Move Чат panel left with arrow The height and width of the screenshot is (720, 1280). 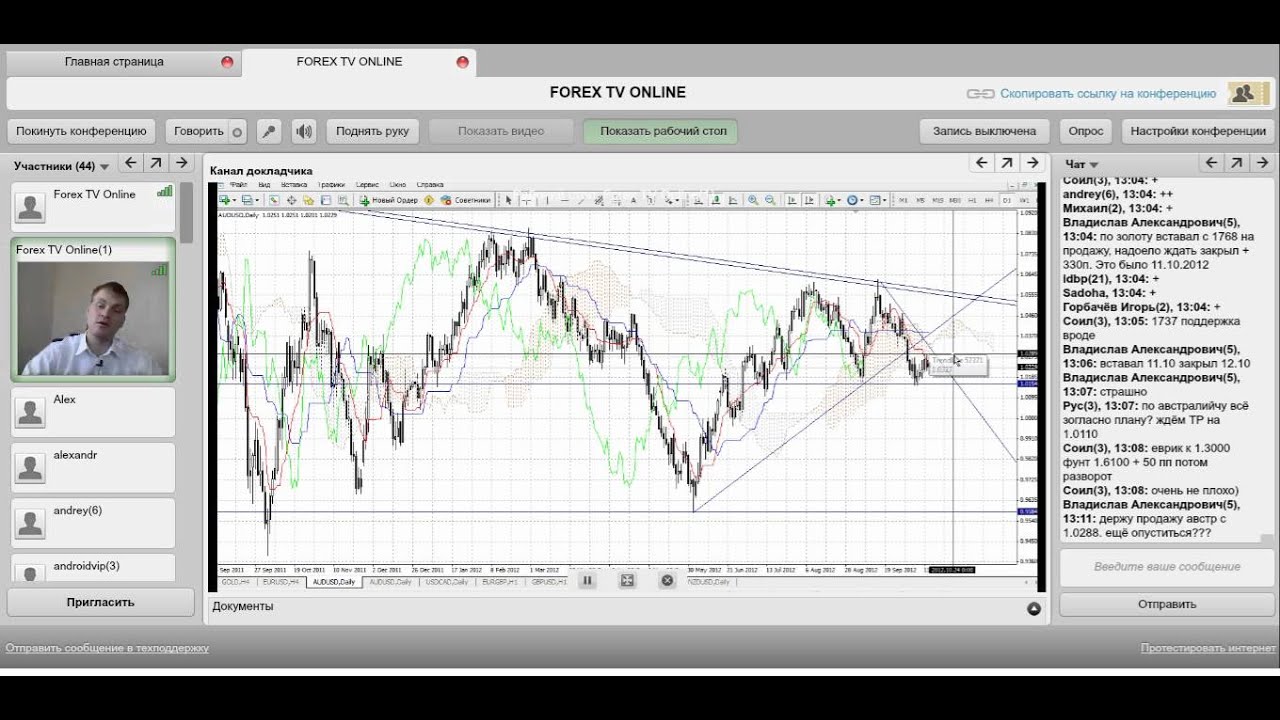(x=1211, y=163)
